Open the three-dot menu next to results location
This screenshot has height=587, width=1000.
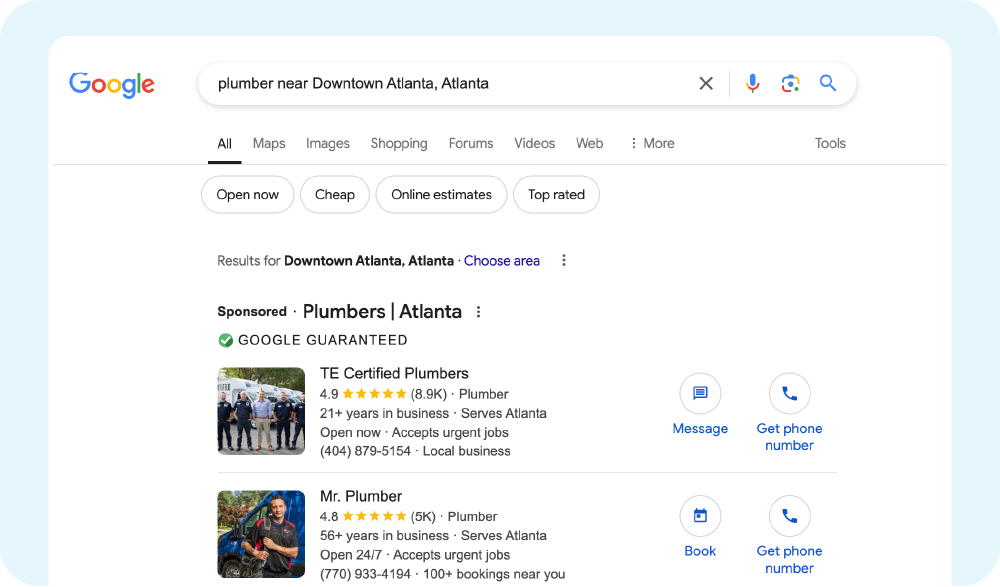pos(564,260)
